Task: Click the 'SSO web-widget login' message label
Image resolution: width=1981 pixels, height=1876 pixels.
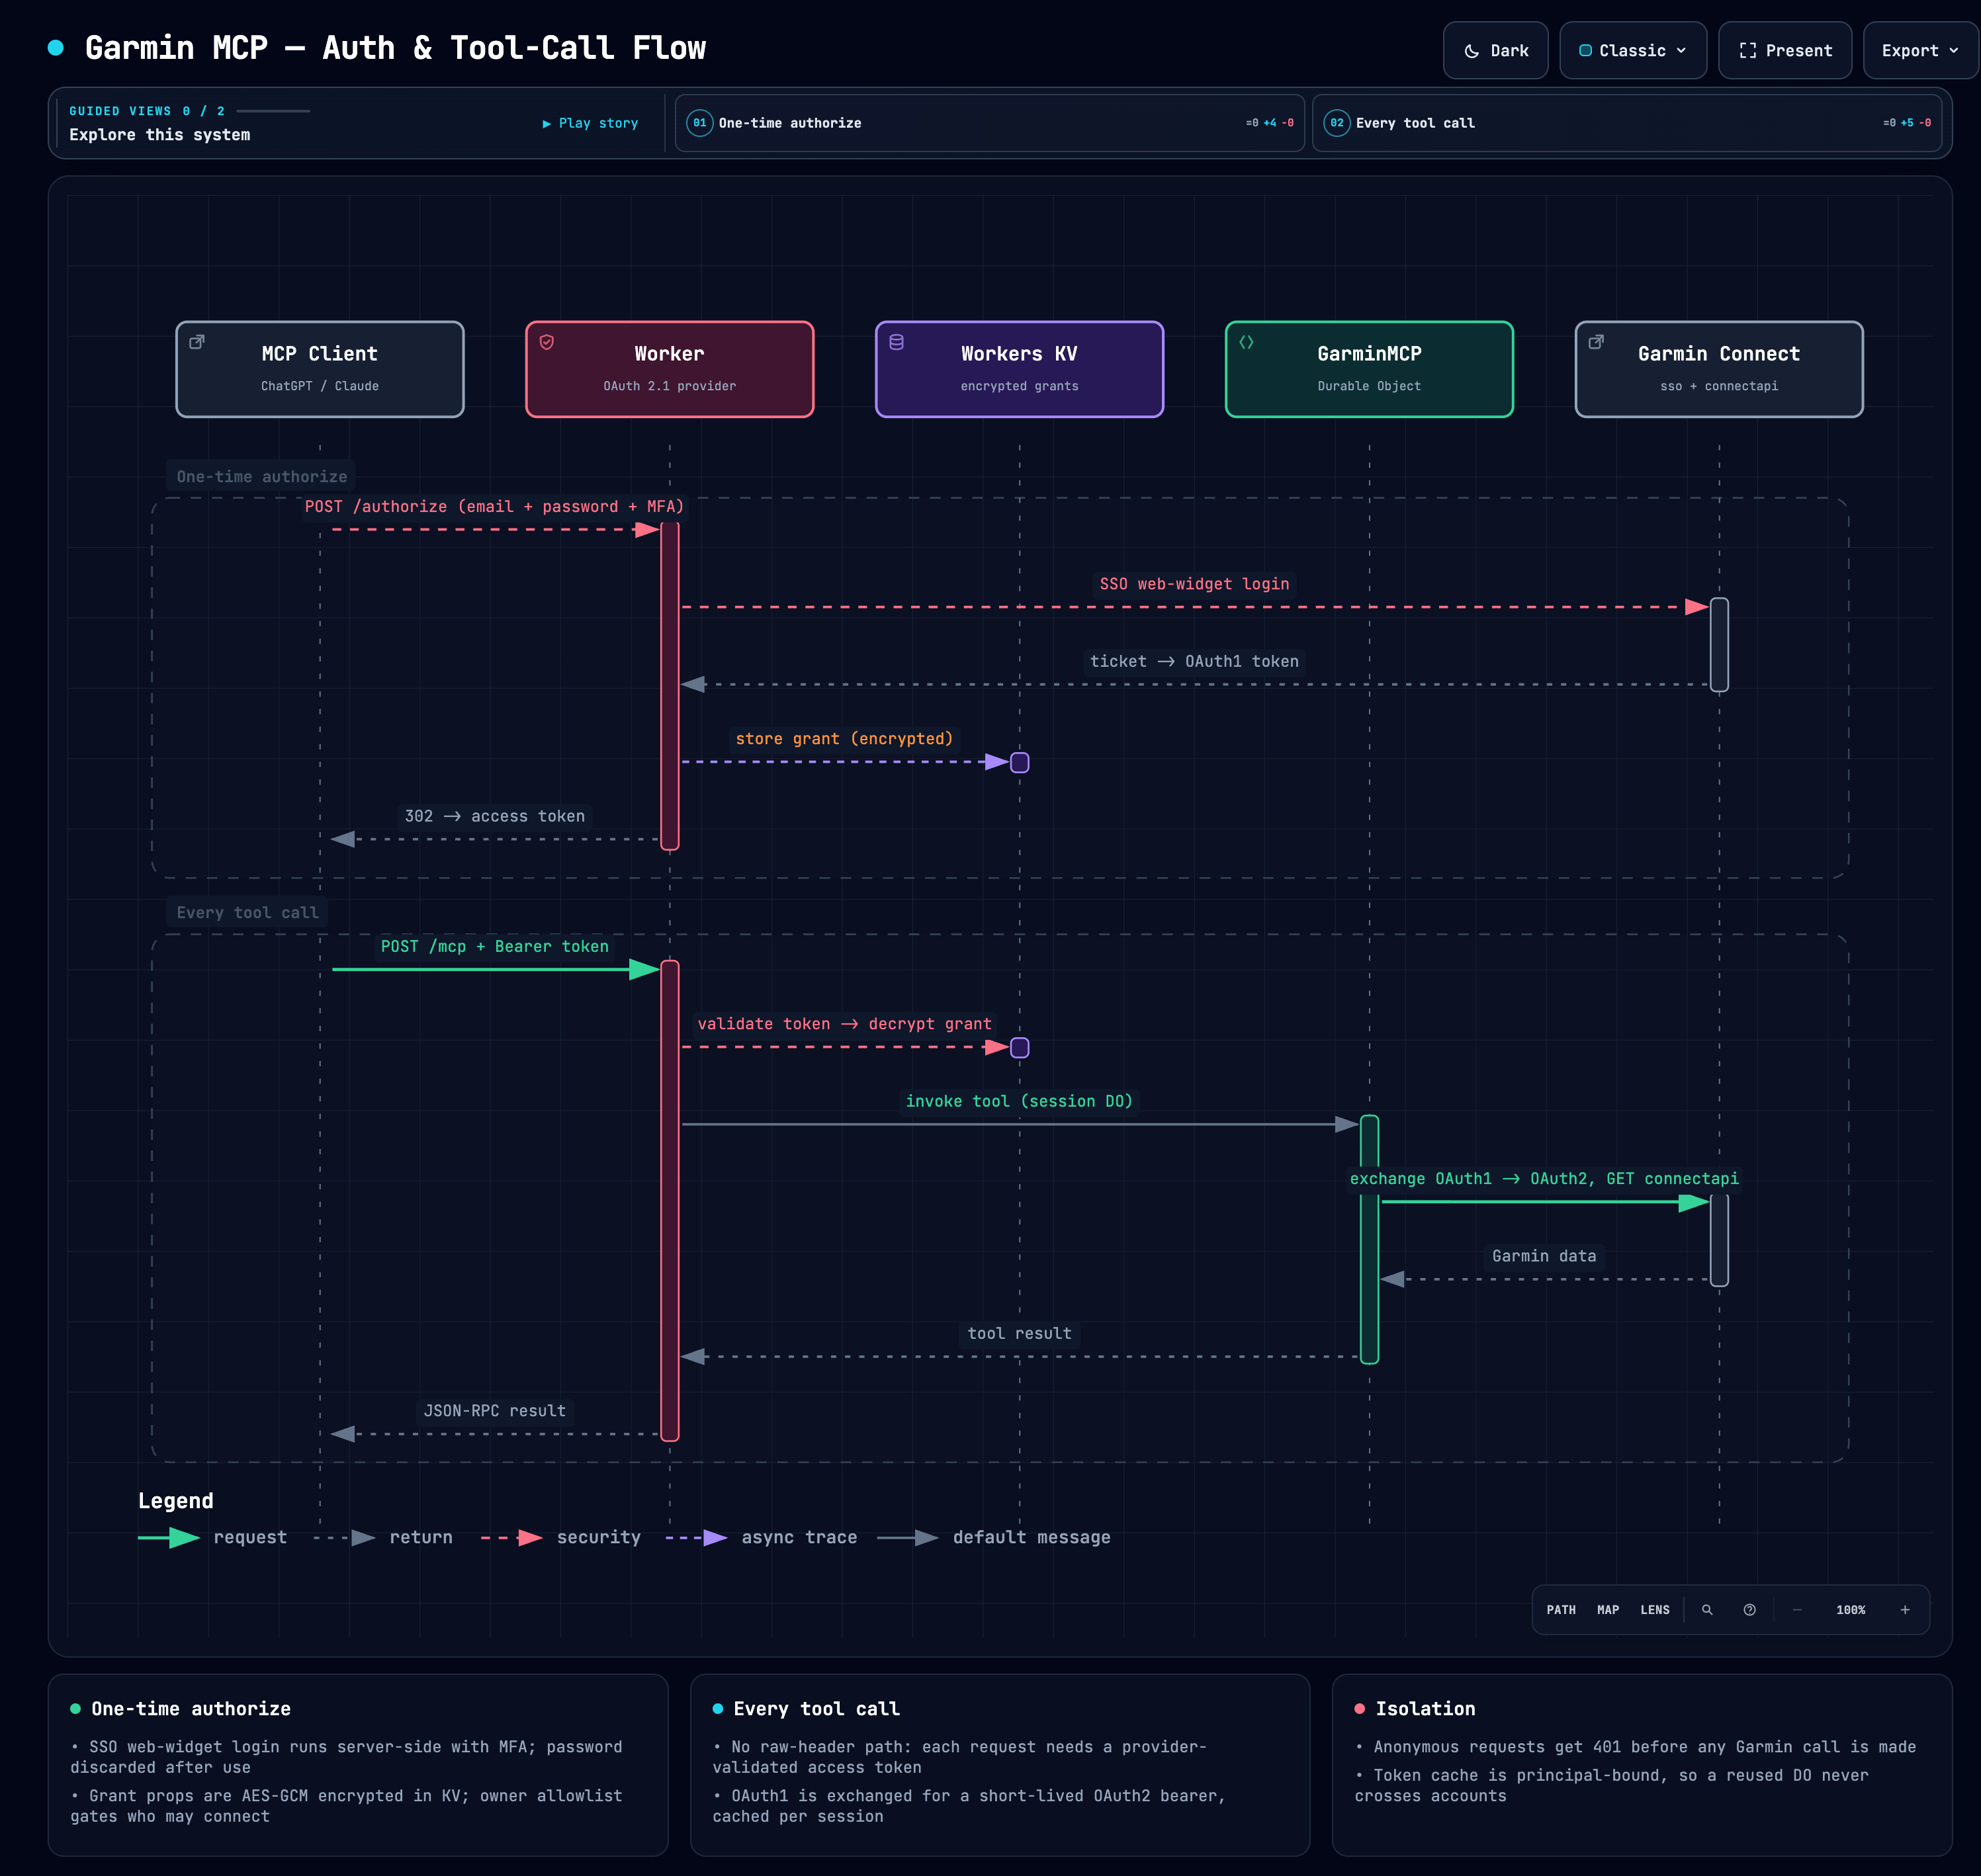Action: [x=1195, y=584]
